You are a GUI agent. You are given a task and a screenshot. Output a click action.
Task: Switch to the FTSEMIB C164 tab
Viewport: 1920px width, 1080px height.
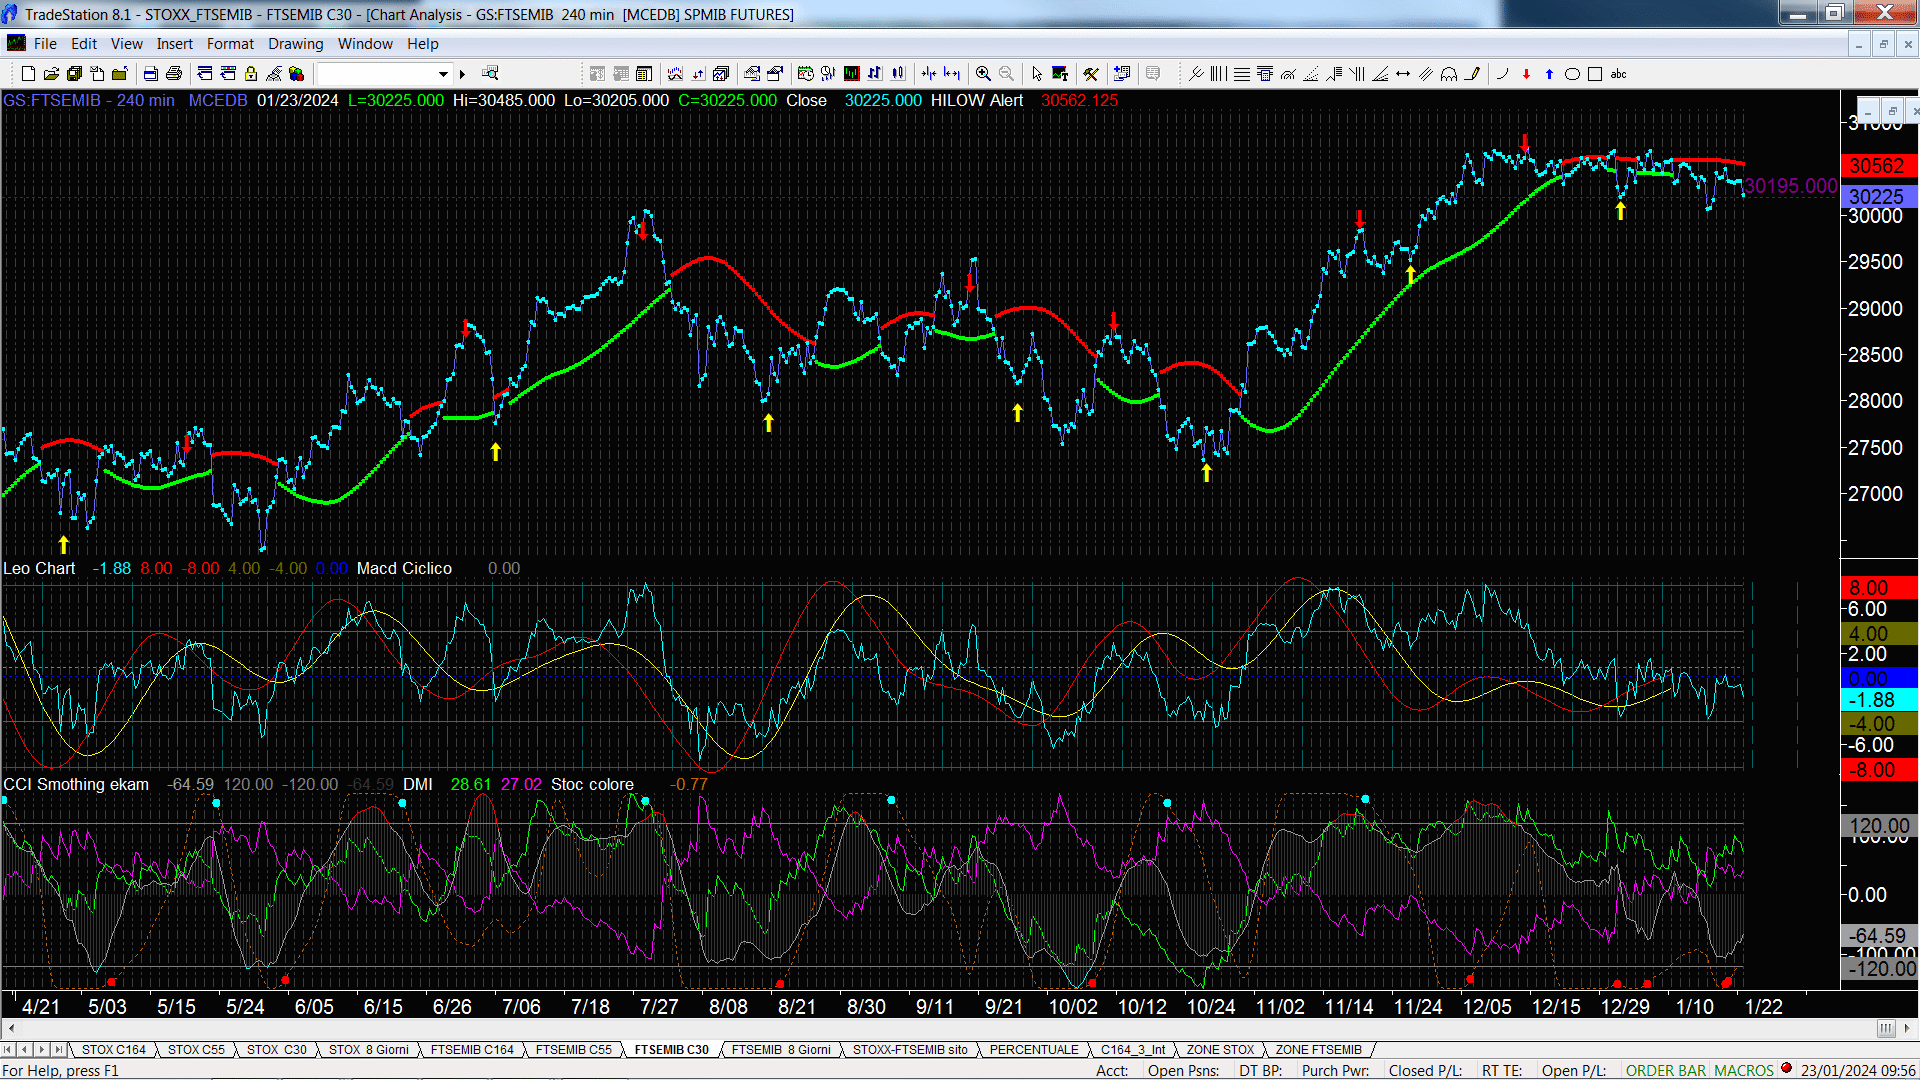point(472,1050)
